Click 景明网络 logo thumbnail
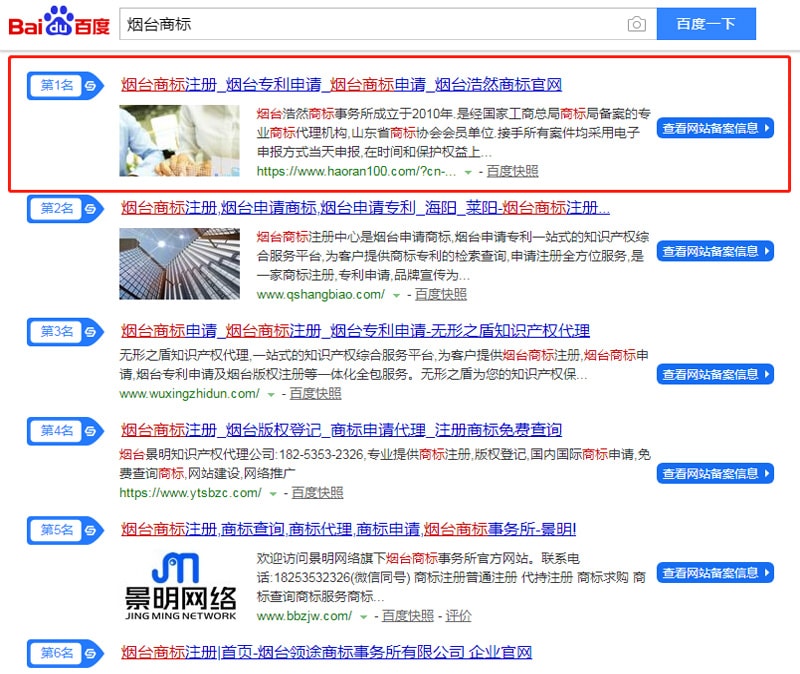 [180, 586]
